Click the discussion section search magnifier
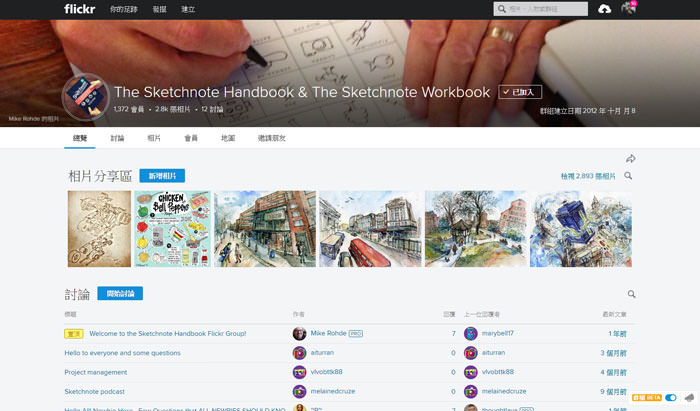Screen dimensions: 700x411 pos(631,294)
